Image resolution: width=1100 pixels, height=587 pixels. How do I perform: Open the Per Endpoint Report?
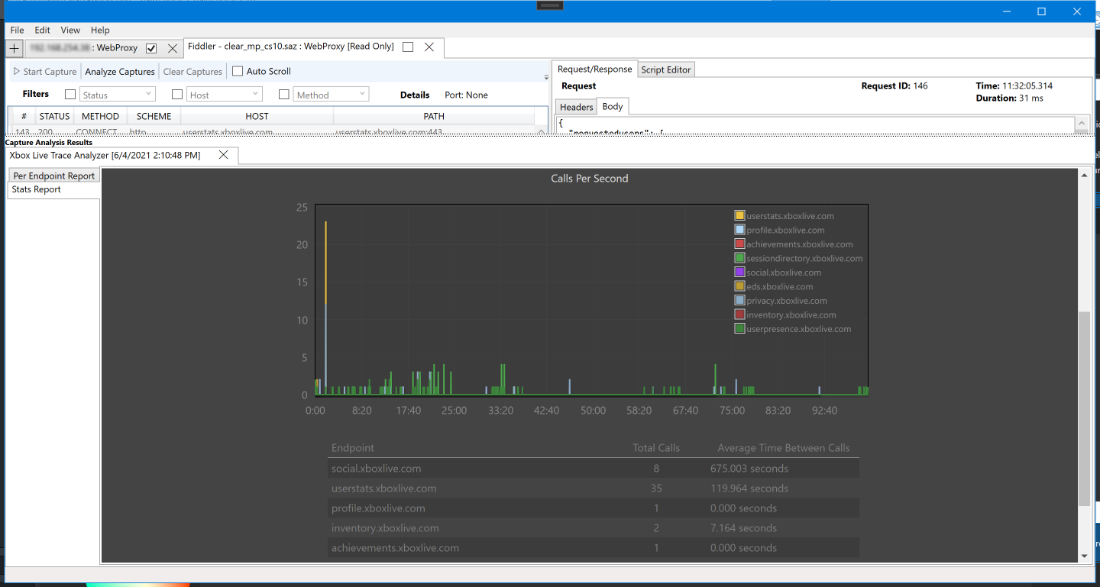54,175
